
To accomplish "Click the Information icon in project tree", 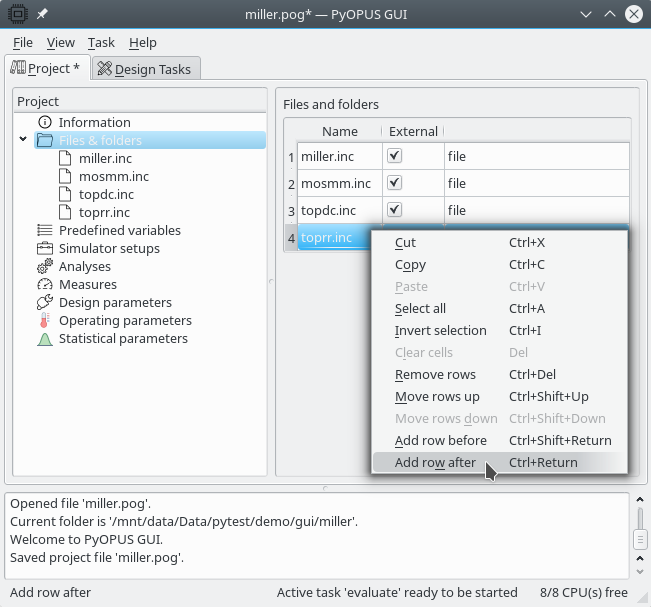I will (x=44, y=122).
